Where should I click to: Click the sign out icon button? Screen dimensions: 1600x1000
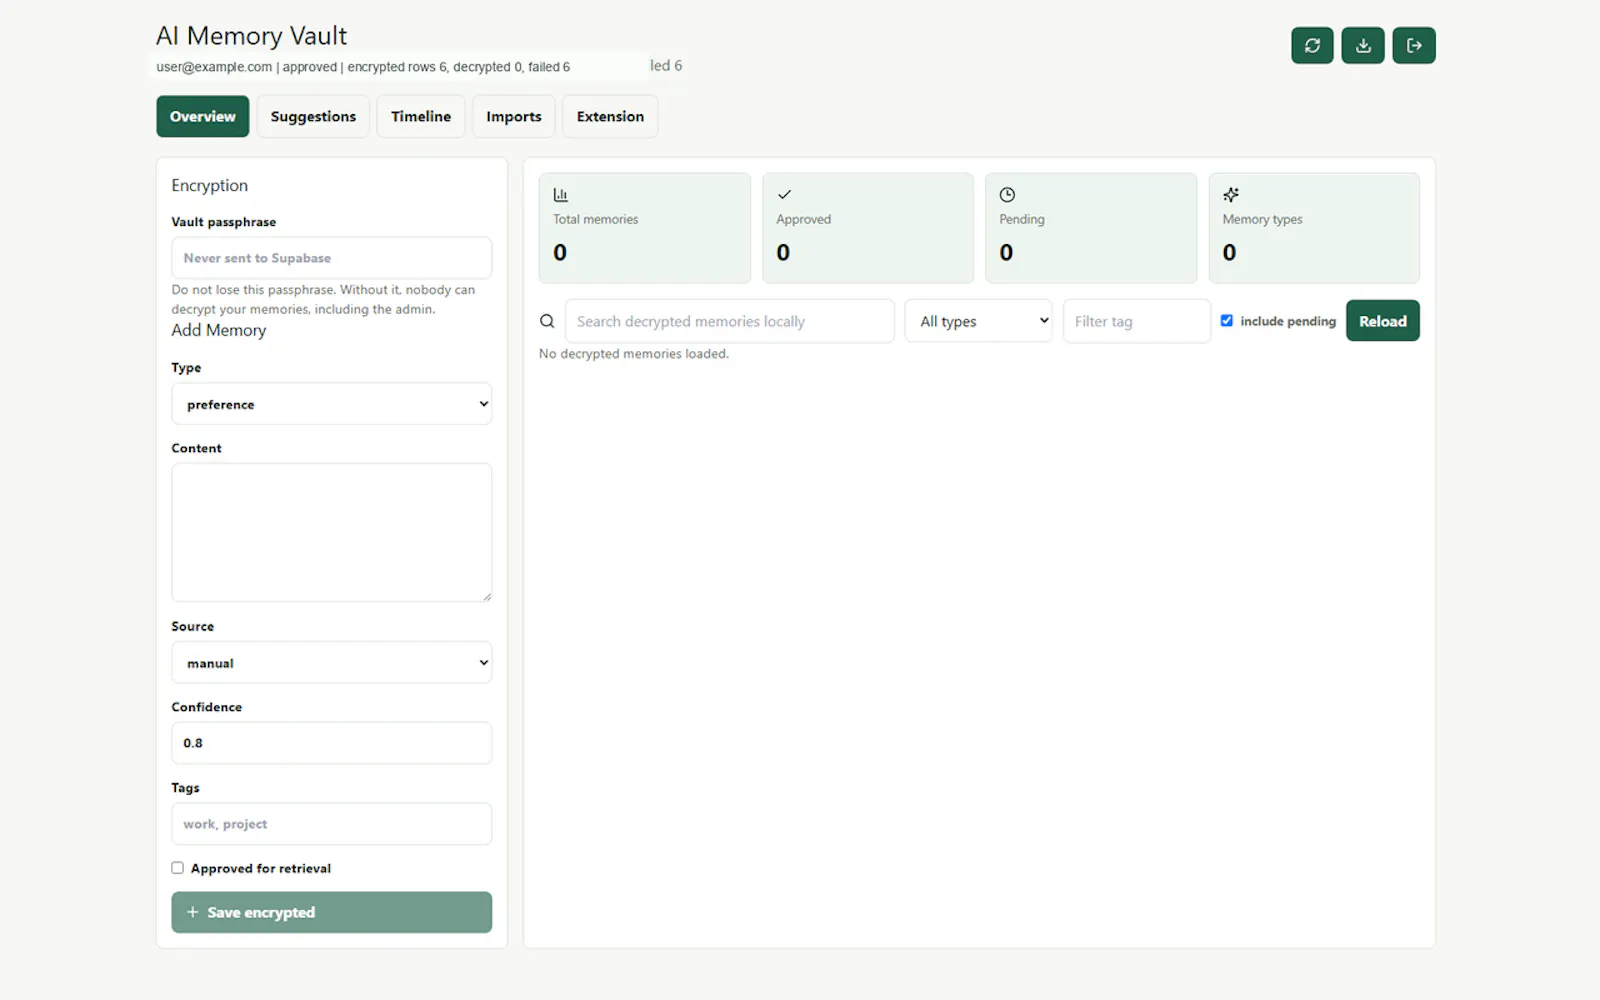[1414, 45]
